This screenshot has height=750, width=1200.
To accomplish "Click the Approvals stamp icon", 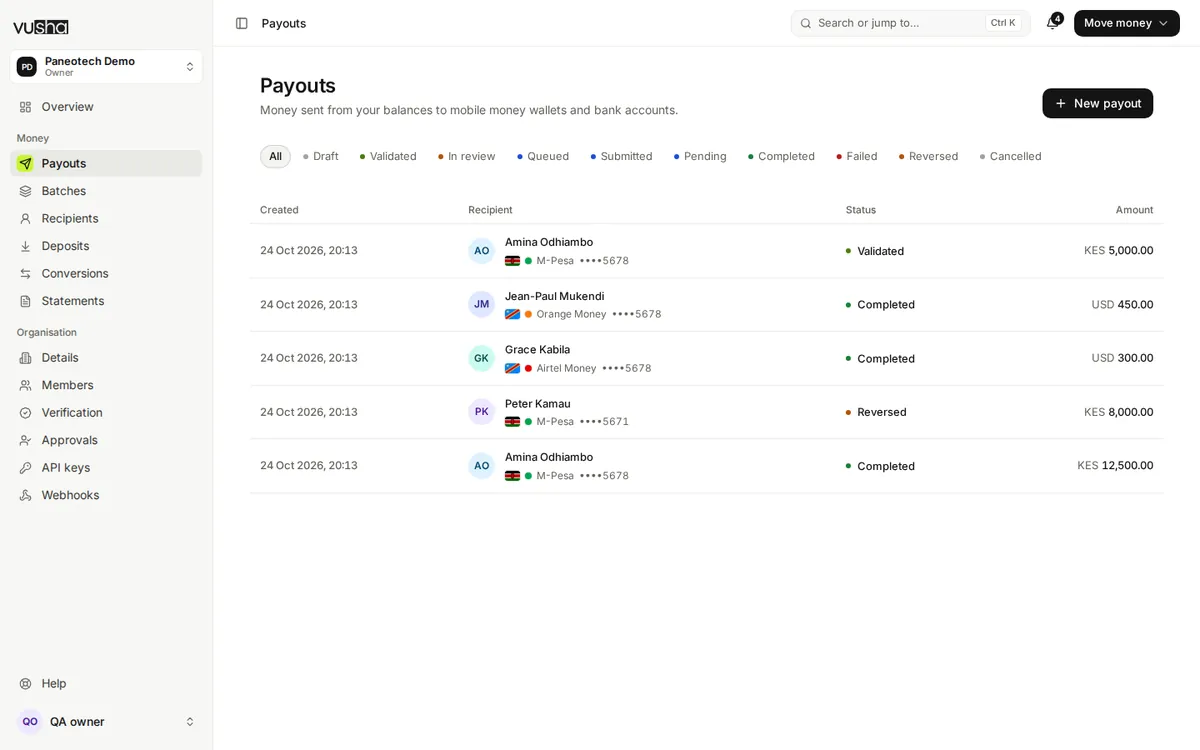I will click(x=25, y=440).
